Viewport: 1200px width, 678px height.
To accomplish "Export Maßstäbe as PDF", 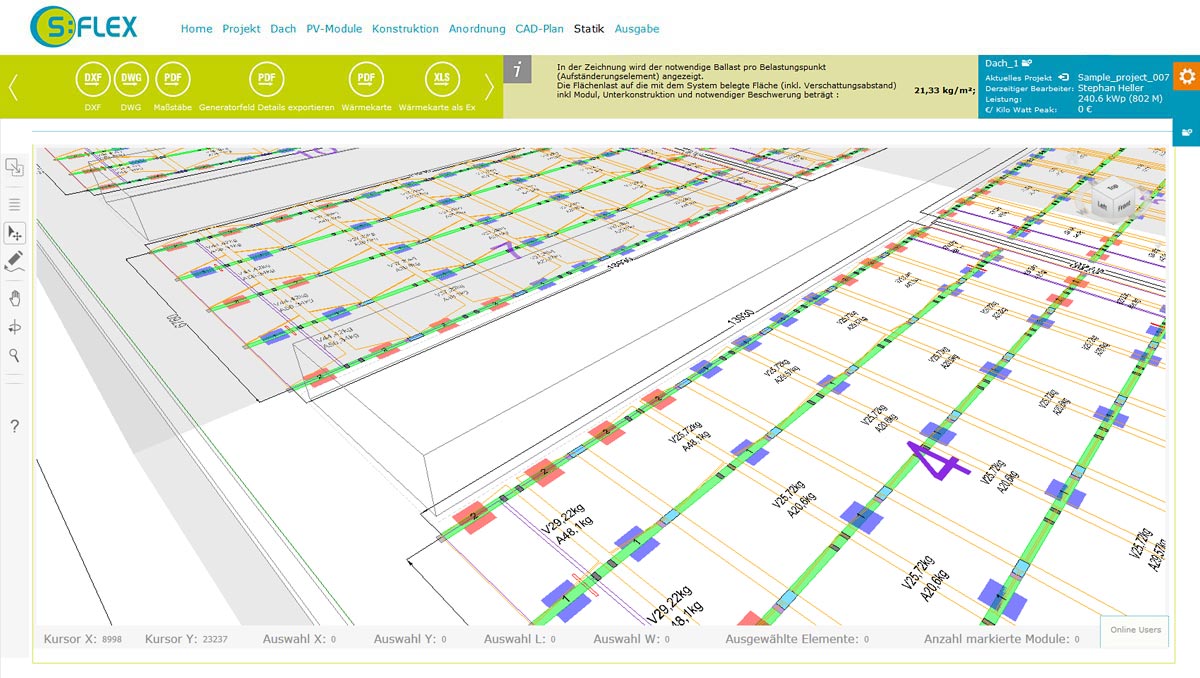I will (x=172, y=78).
